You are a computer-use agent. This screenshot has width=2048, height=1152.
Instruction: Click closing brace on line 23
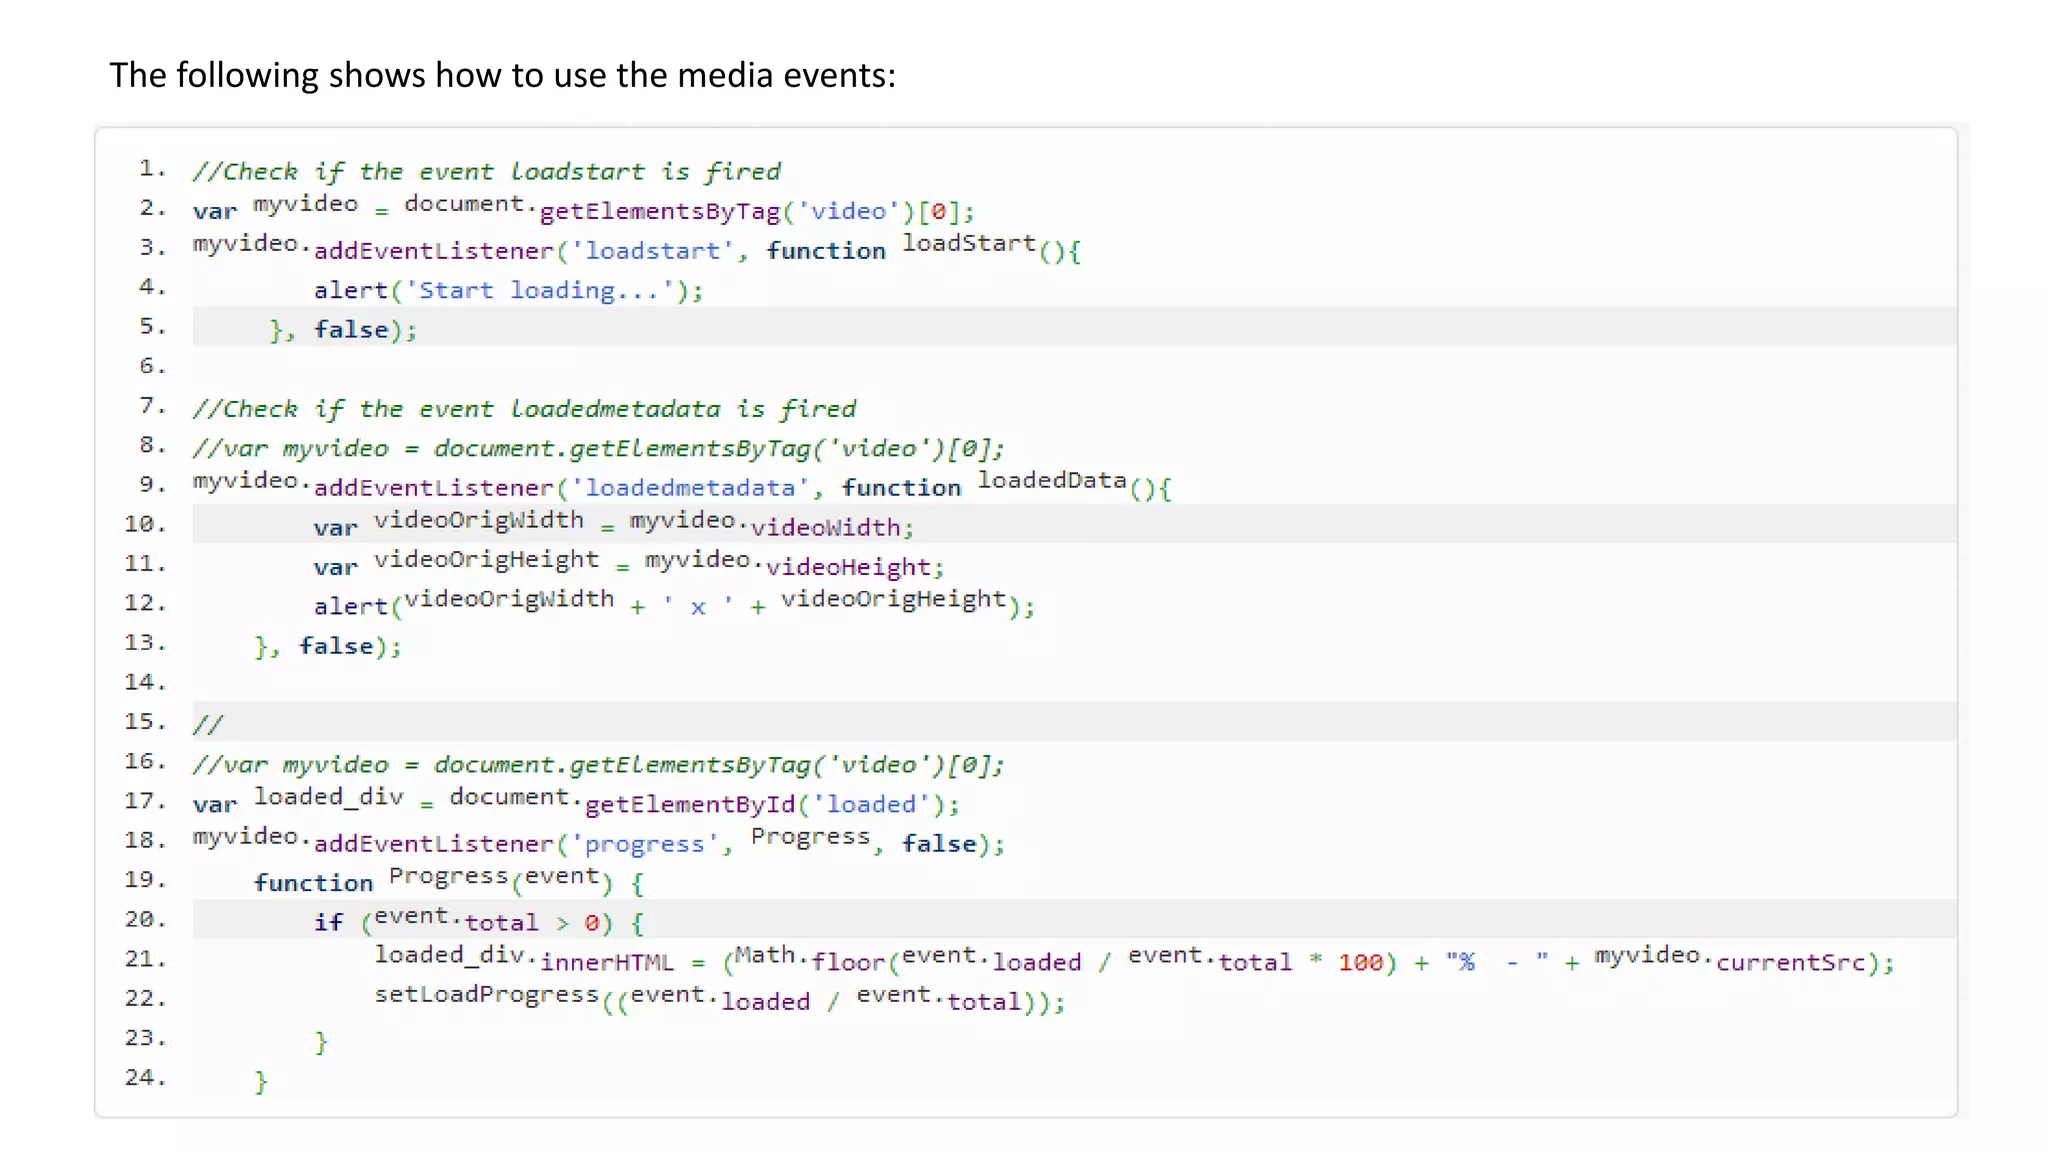[321, 1042]
